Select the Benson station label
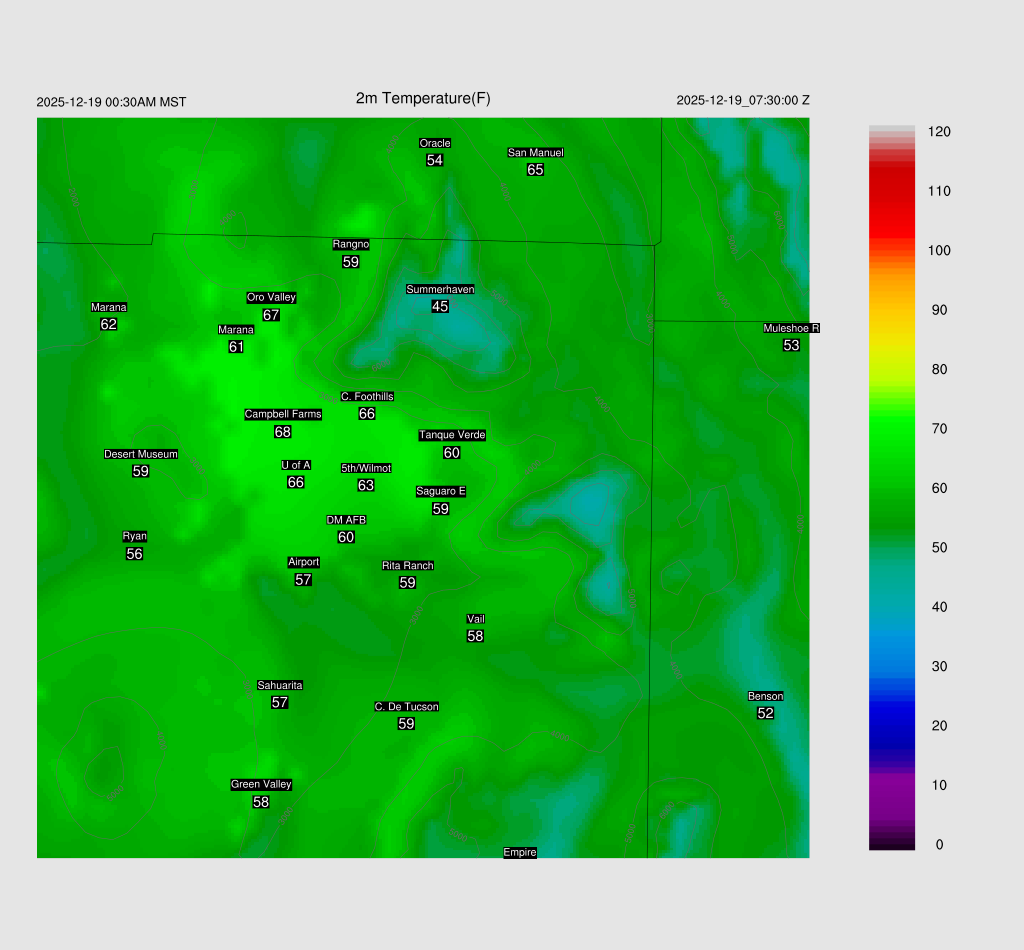This screenshot has width=1024, height=950. click(x=765, y=697)
